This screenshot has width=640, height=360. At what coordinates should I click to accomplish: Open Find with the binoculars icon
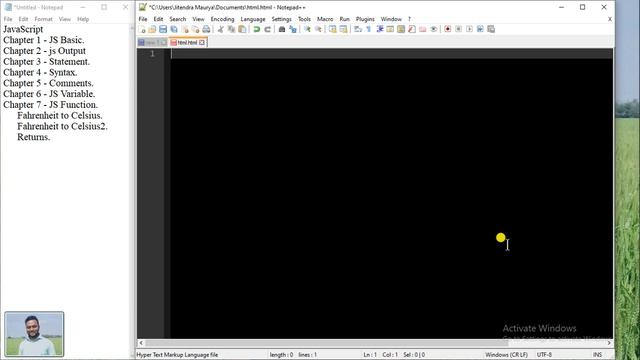(282, 29)
